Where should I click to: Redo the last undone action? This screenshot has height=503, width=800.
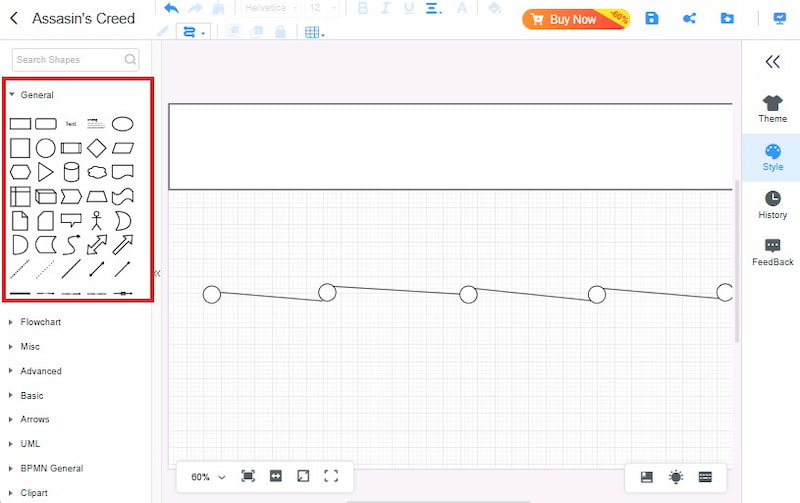pos(195,8)
